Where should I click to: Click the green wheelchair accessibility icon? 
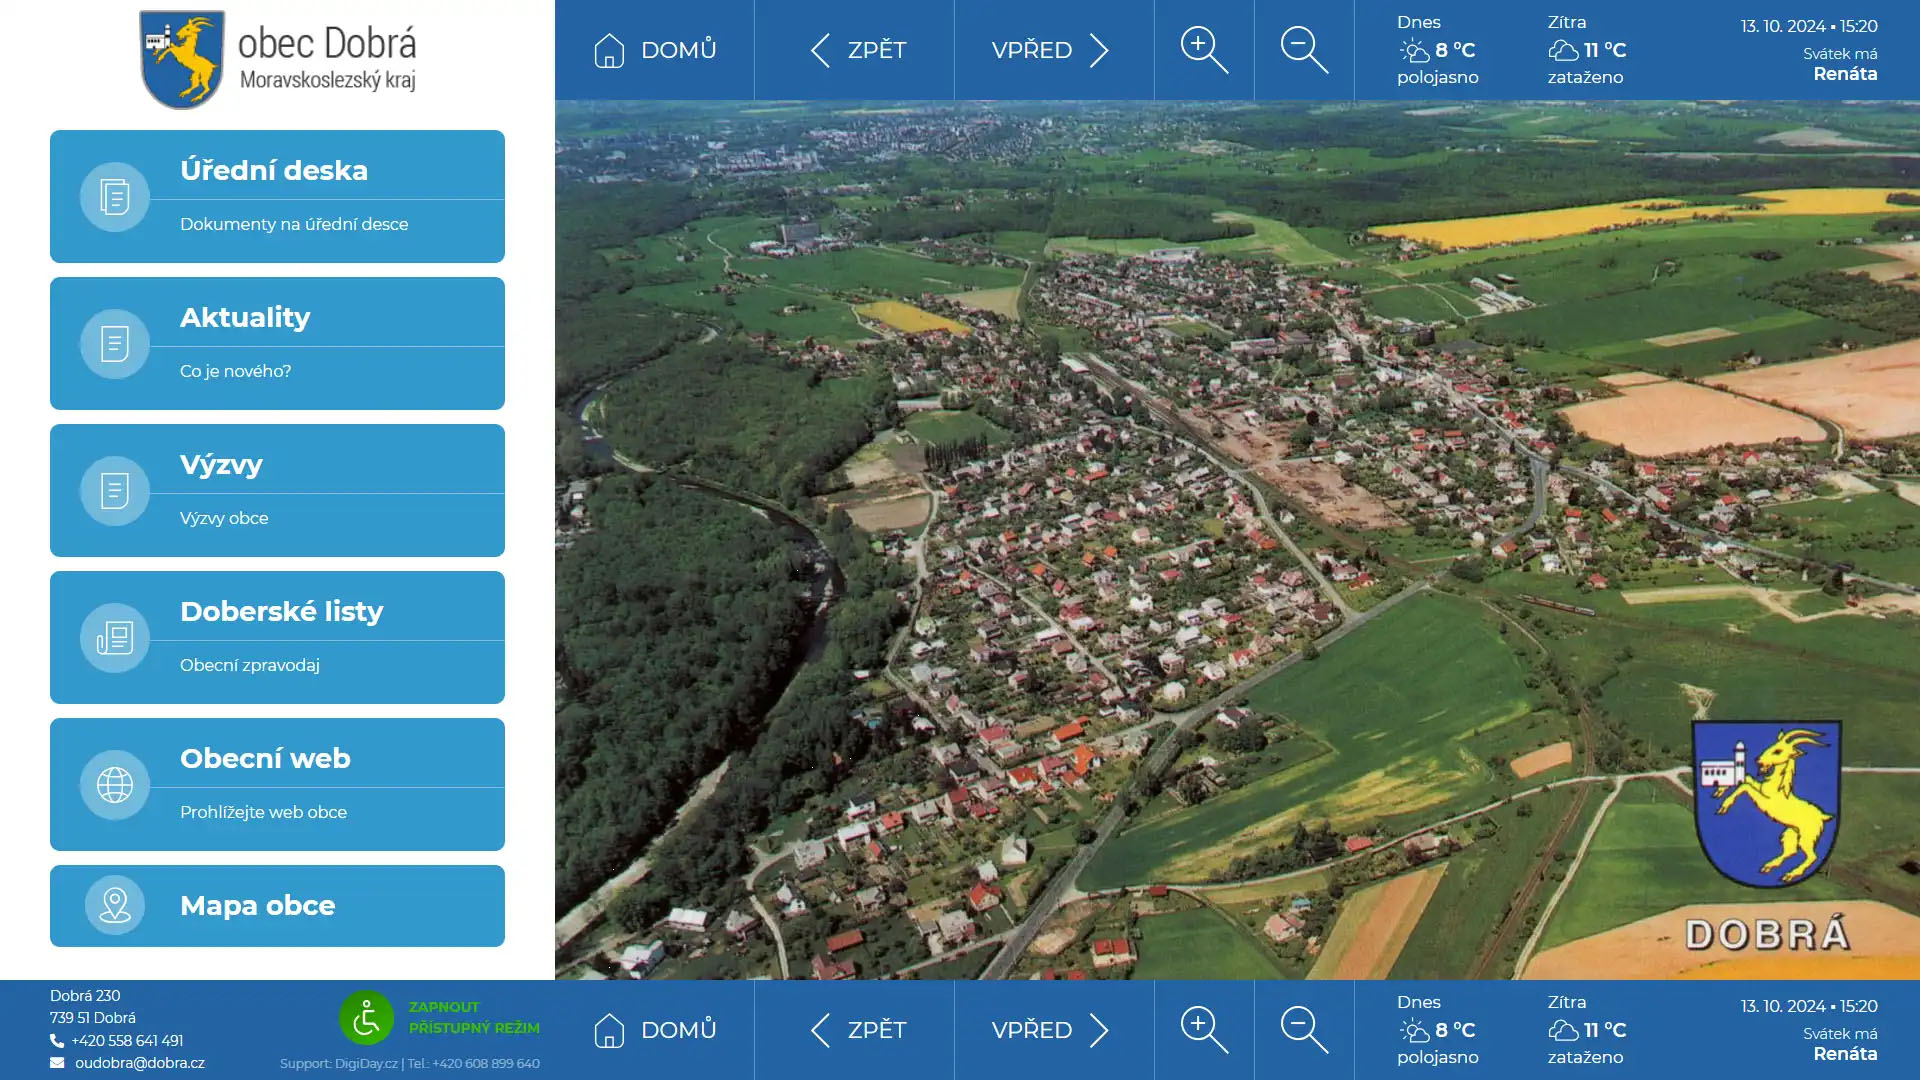point(366,1018)
